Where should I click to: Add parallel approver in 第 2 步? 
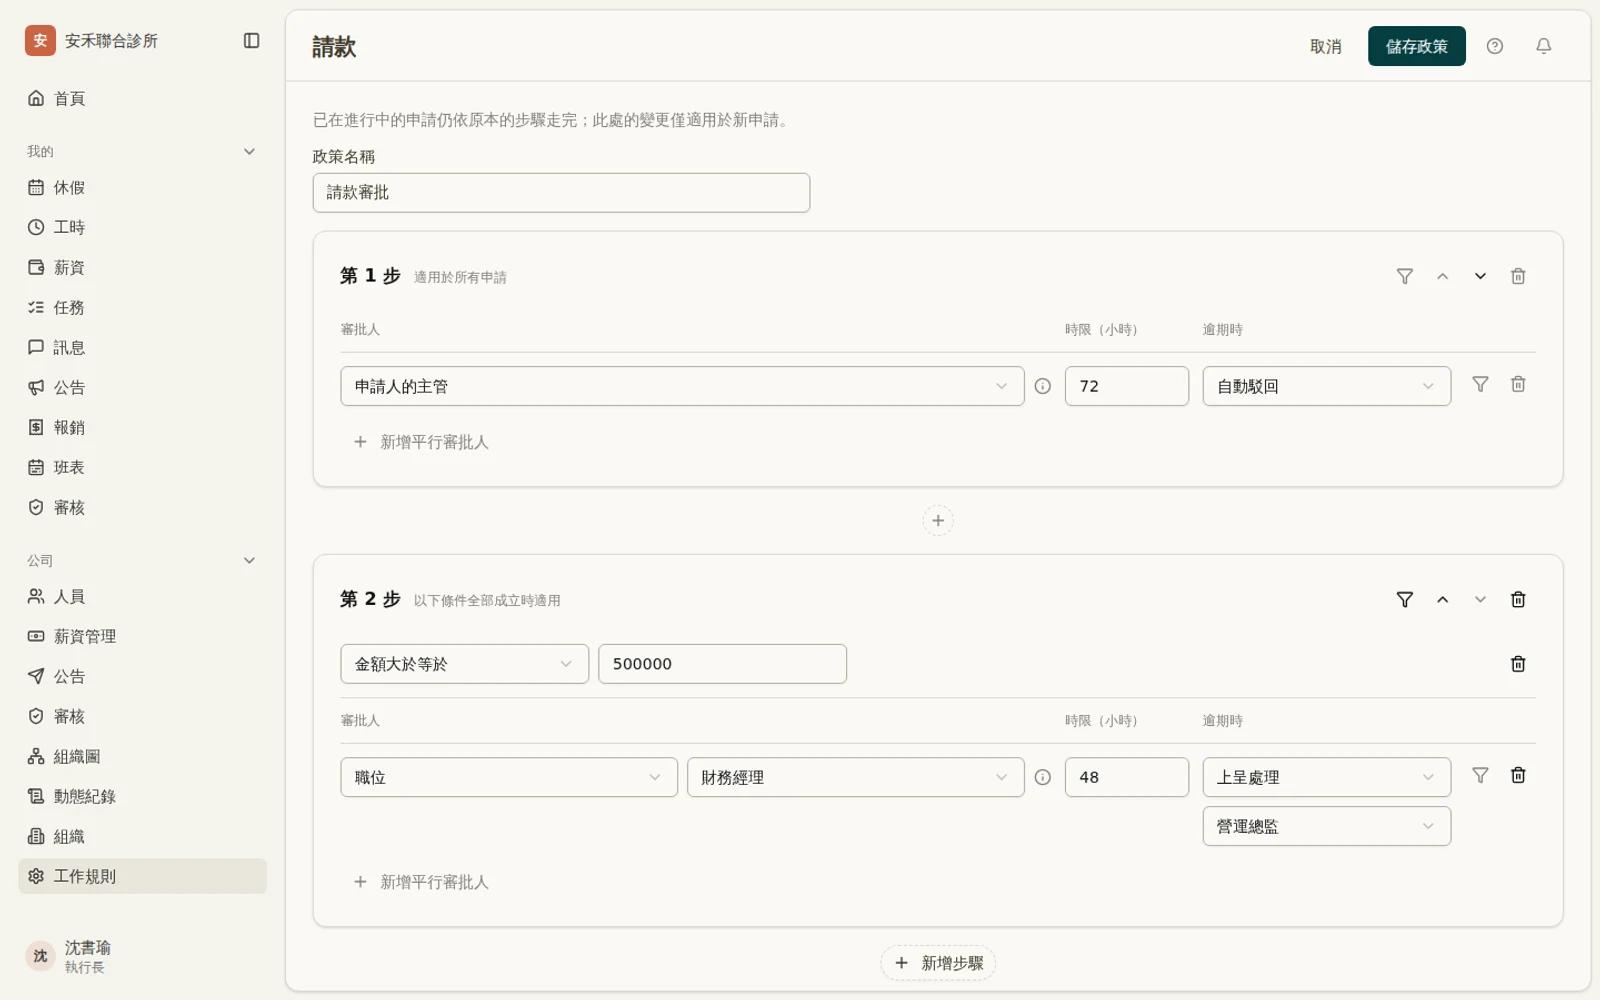tap(421, 882)
